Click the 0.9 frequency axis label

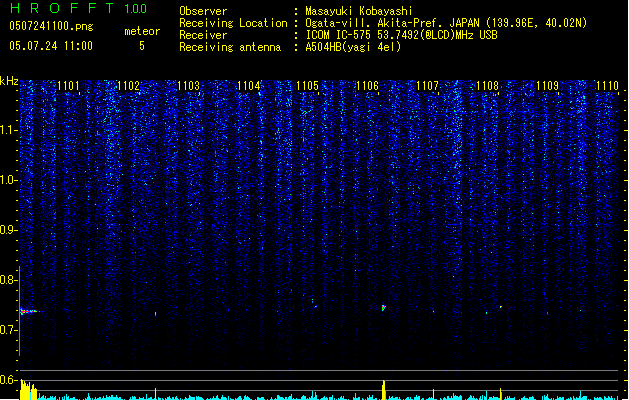(x=8, y=230)
